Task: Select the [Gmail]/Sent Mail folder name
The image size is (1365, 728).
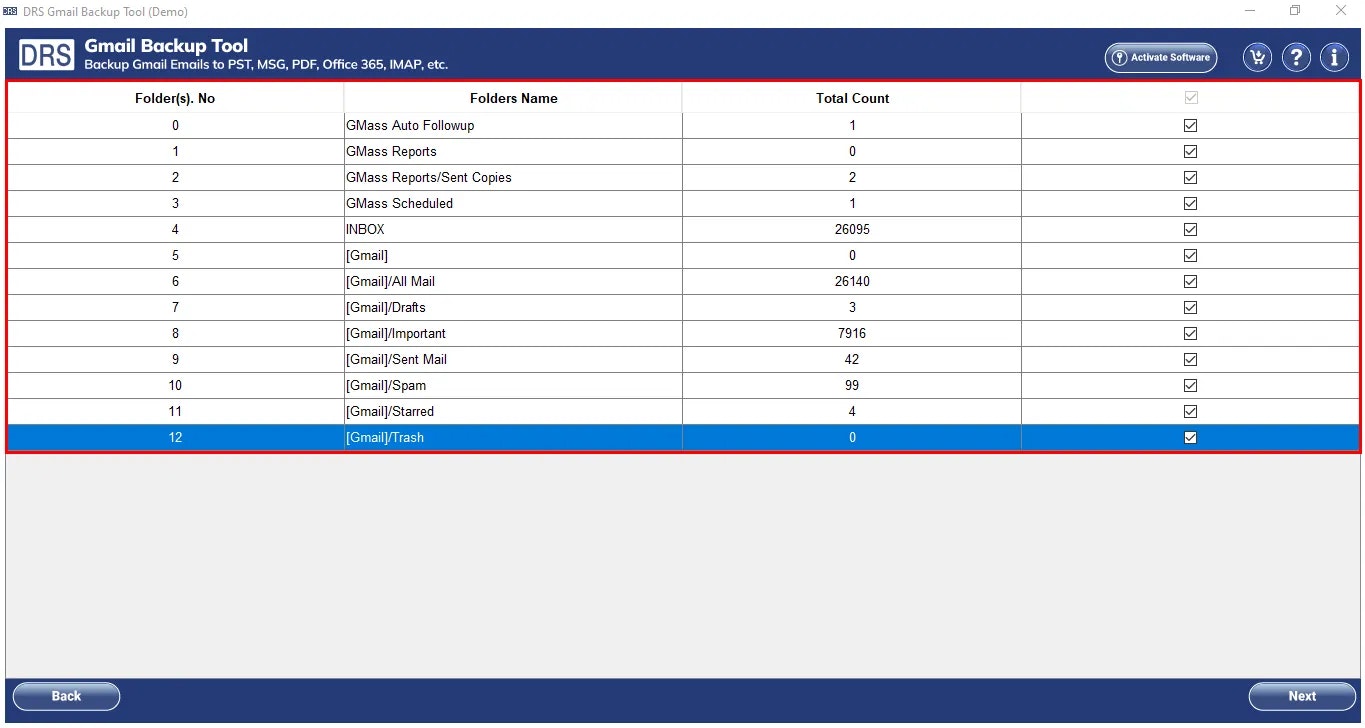Action: click(x=396, y=359)
